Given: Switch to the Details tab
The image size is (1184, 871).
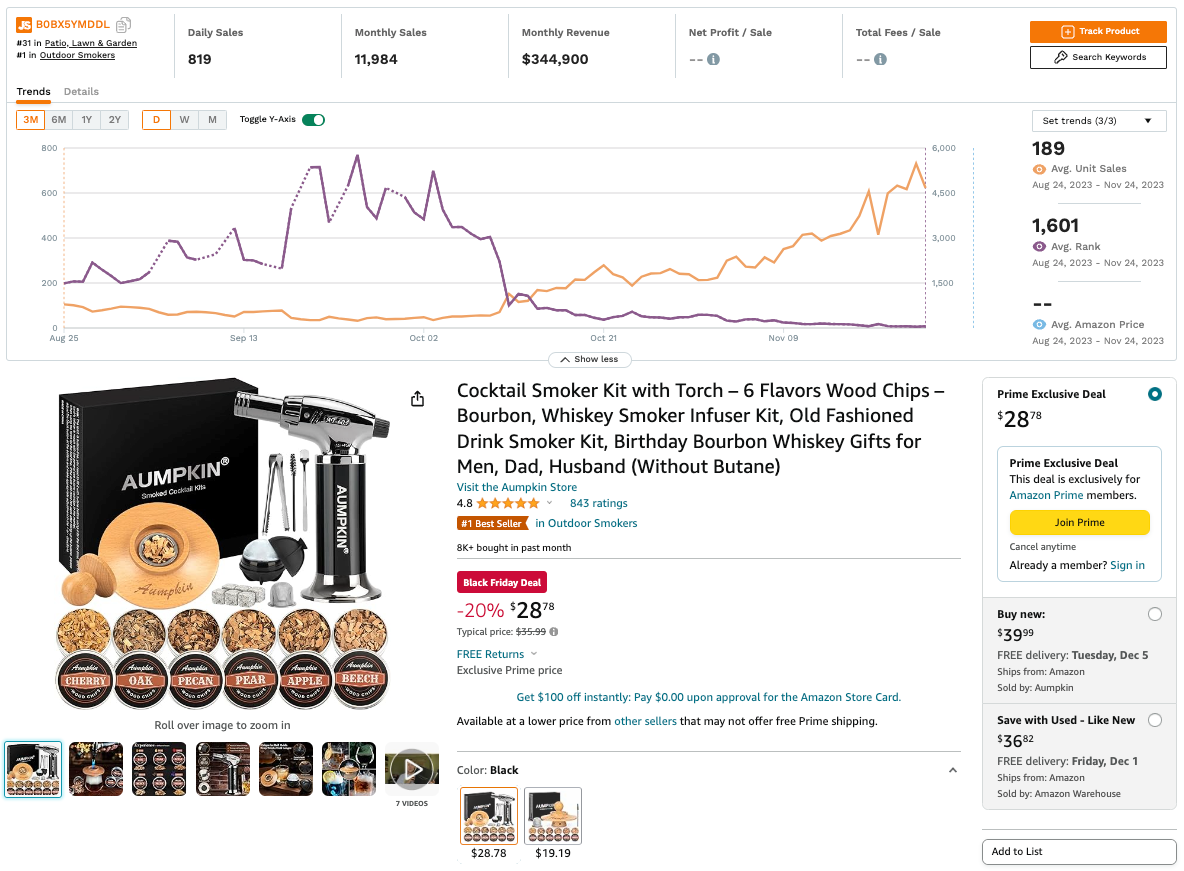Looking at the screenshot, I should click(81, 92).
